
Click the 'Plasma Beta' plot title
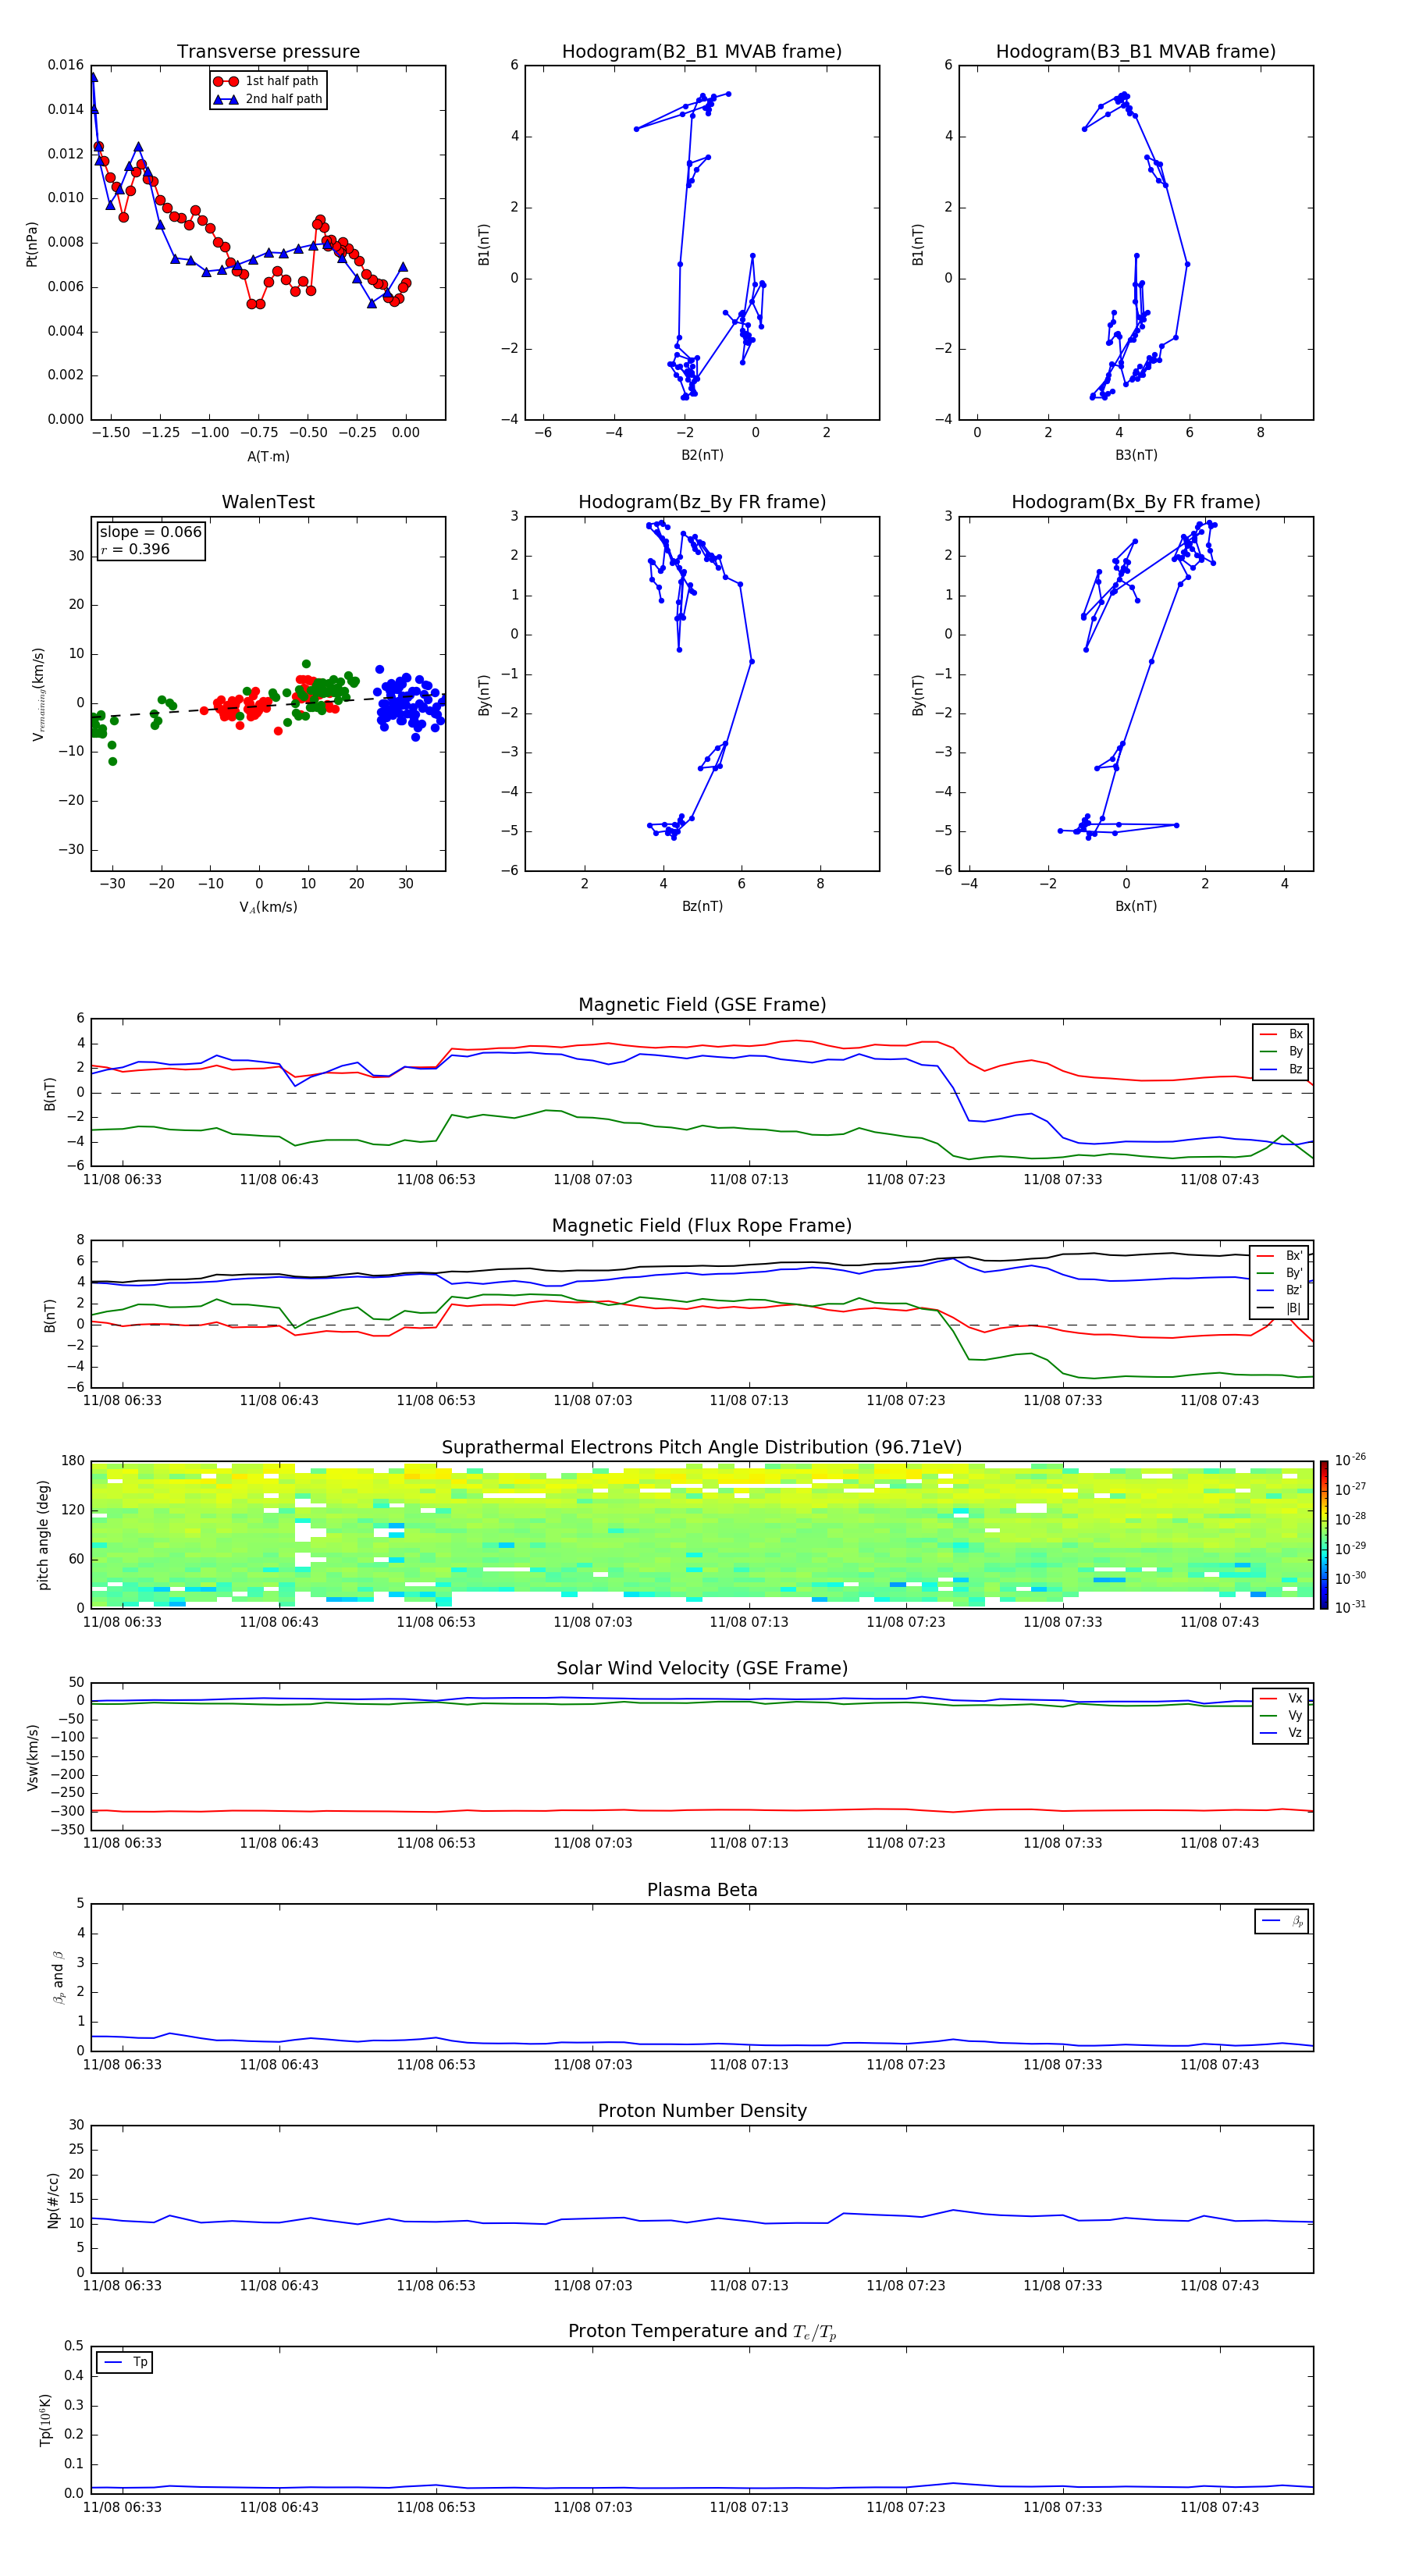point(702,1891)
